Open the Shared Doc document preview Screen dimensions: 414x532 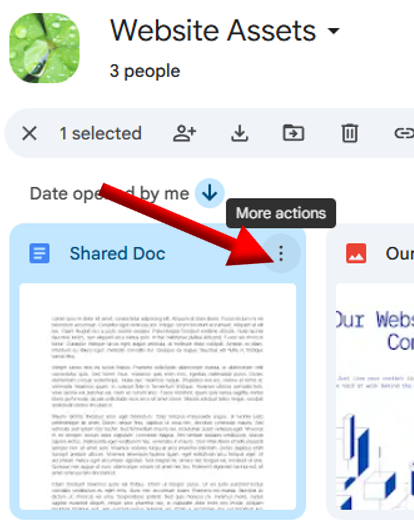[x=158, y=396]
